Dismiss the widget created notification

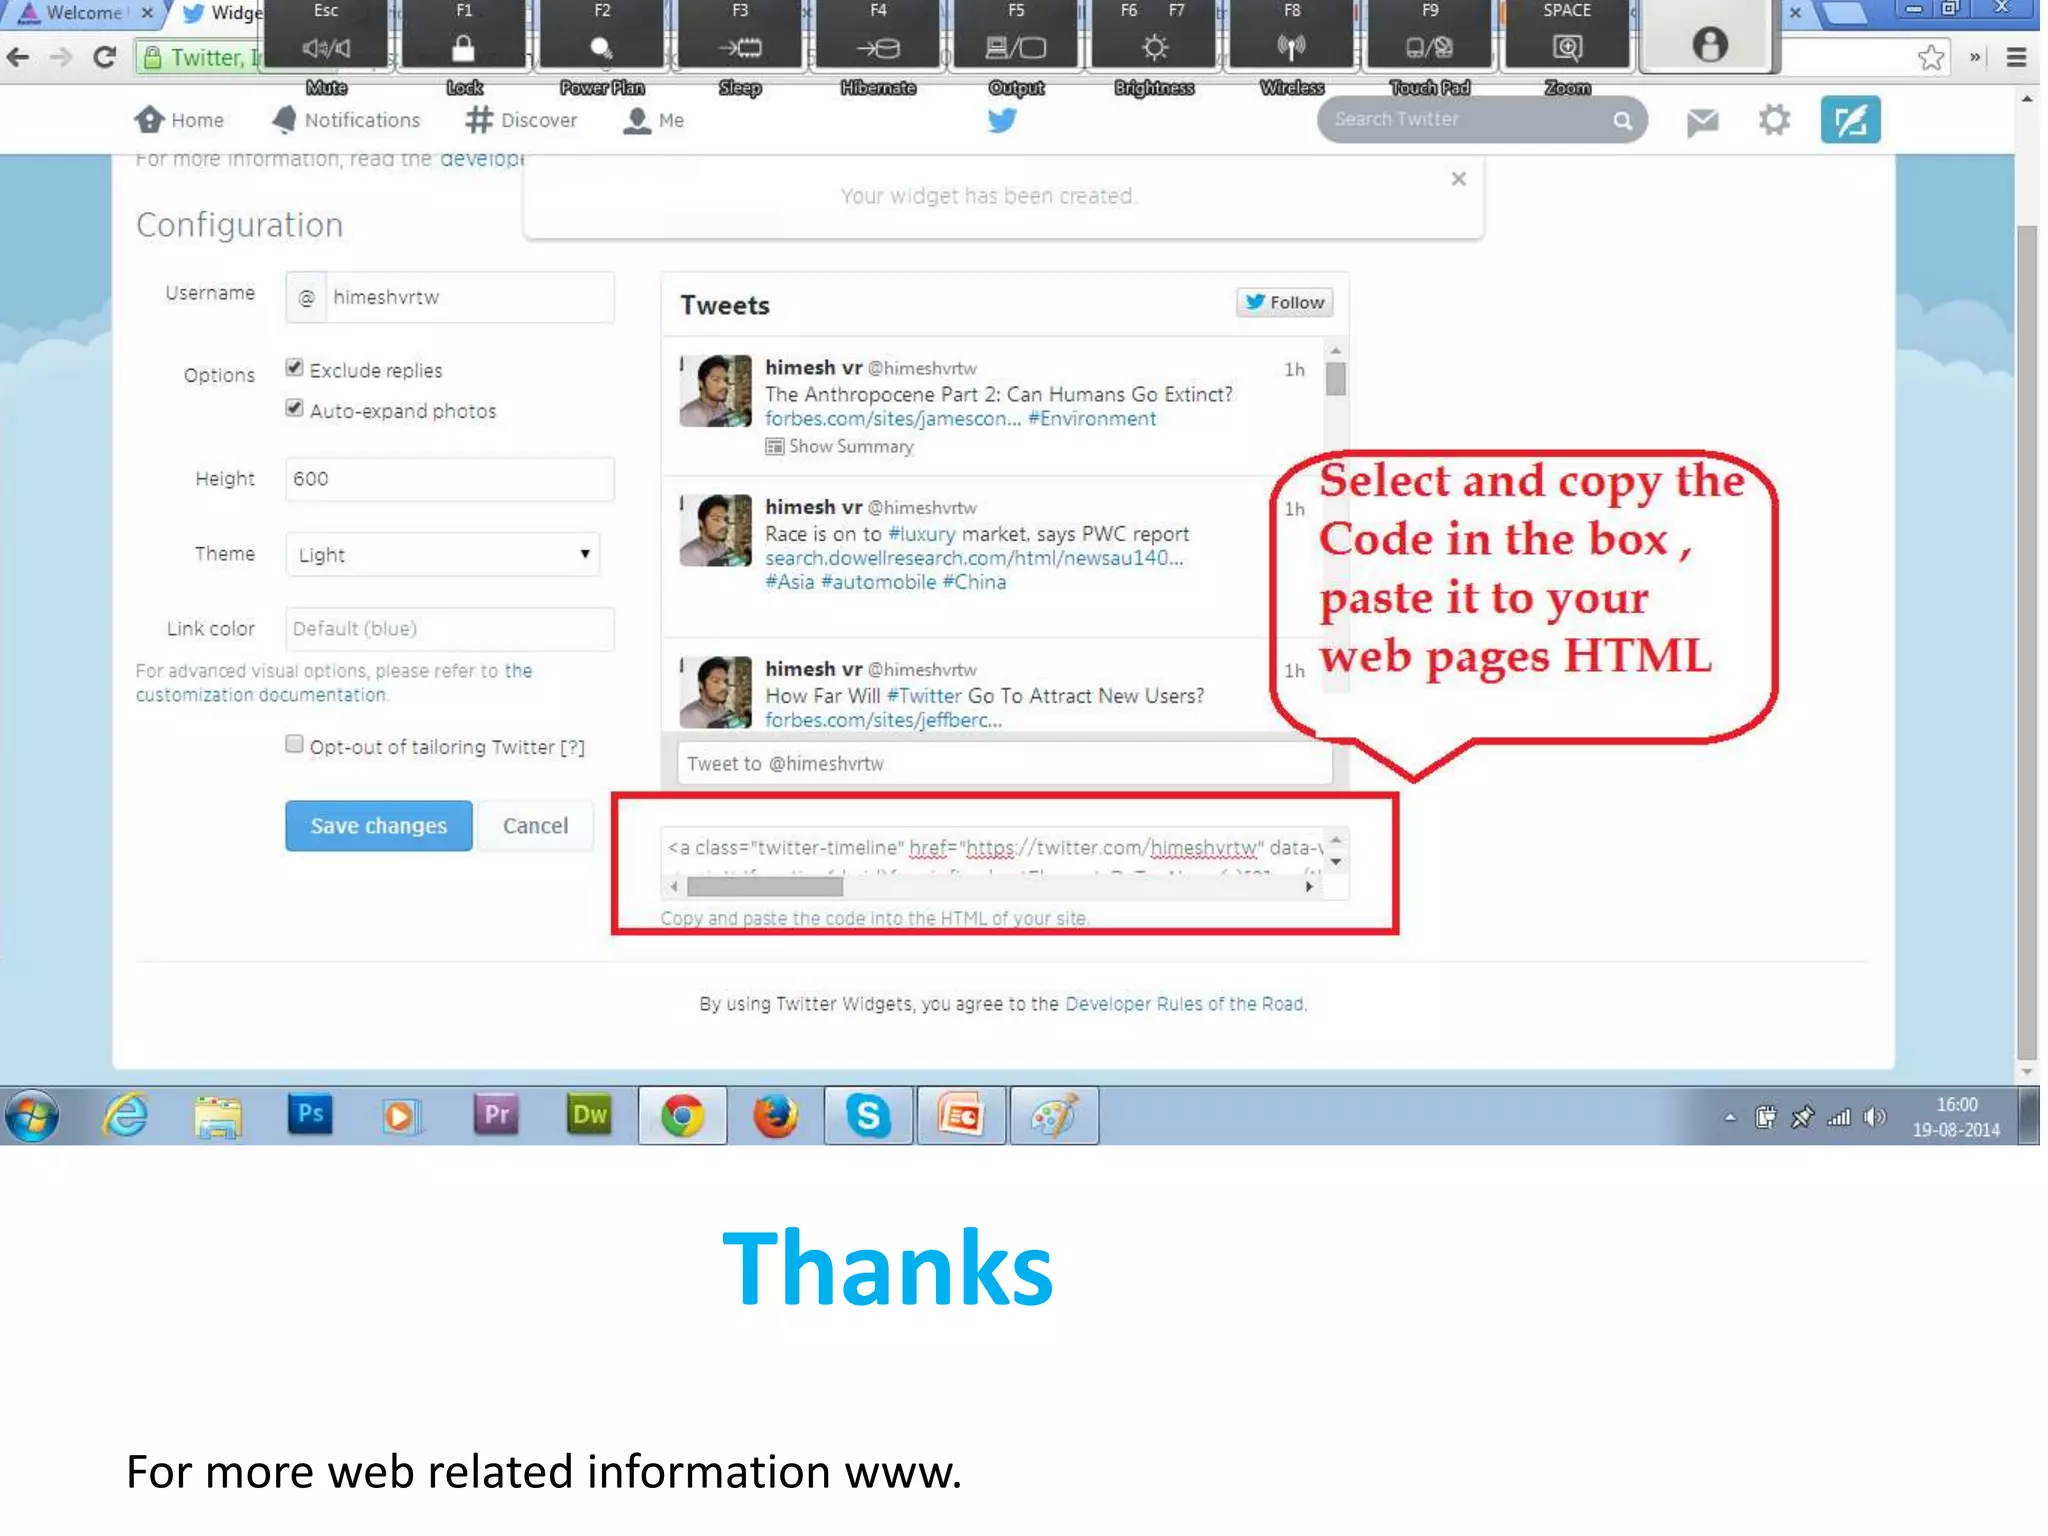1458,179
